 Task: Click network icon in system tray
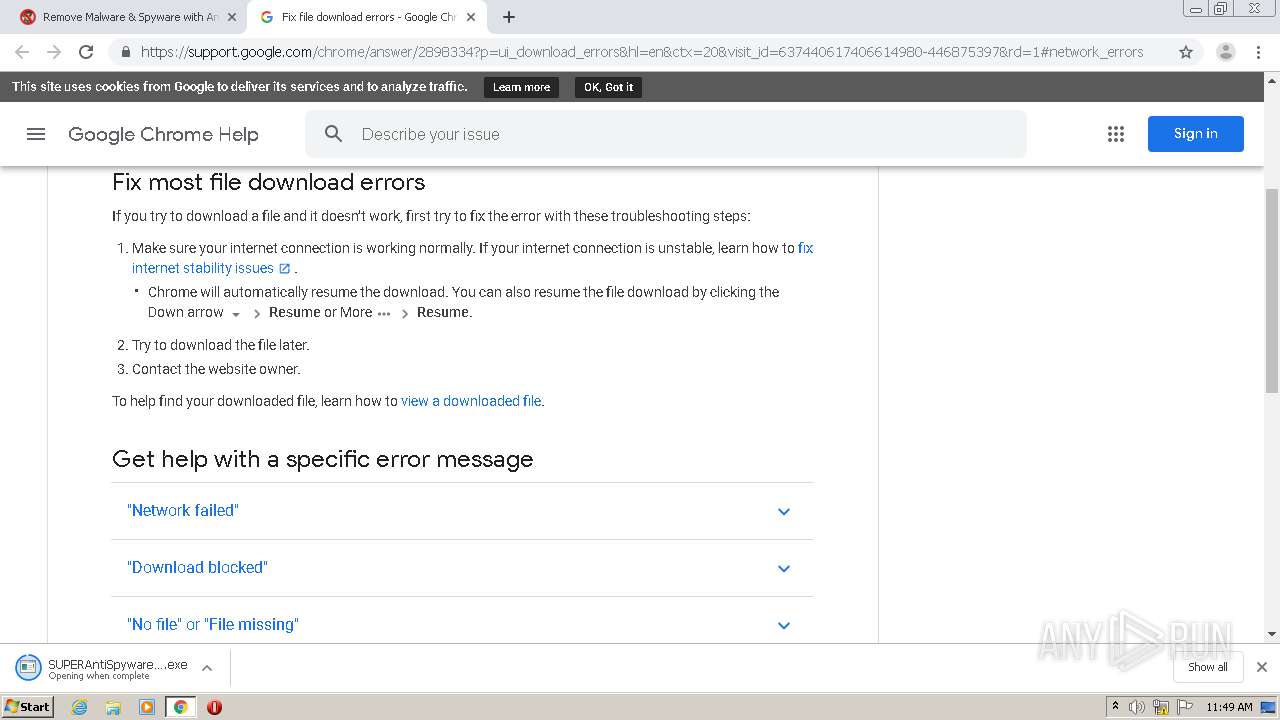1161,707
